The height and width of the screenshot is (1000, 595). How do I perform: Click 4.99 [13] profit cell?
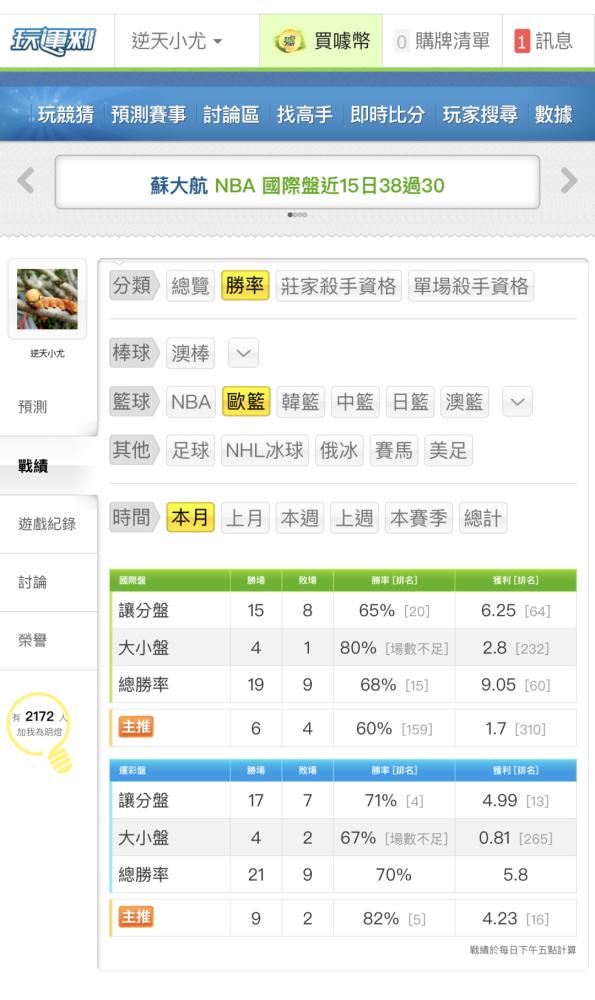515,800
